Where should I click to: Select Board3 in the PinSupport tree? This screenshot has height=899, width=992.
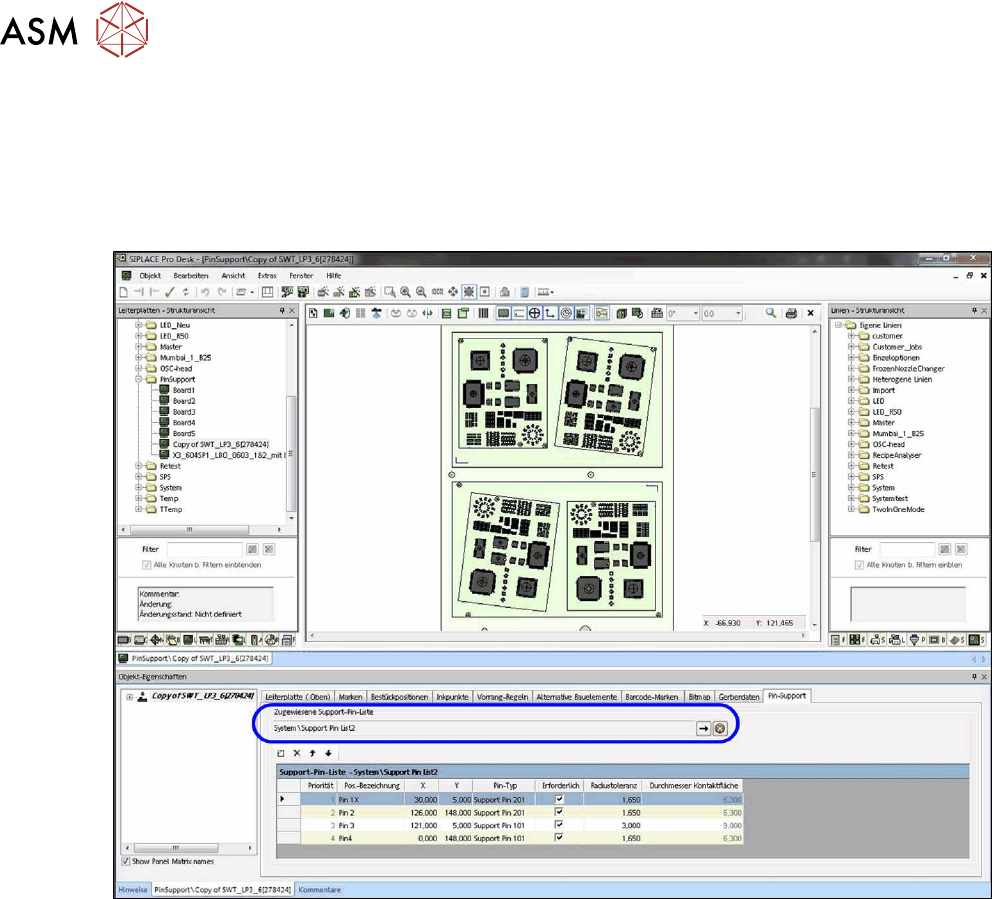coord(183,412)
